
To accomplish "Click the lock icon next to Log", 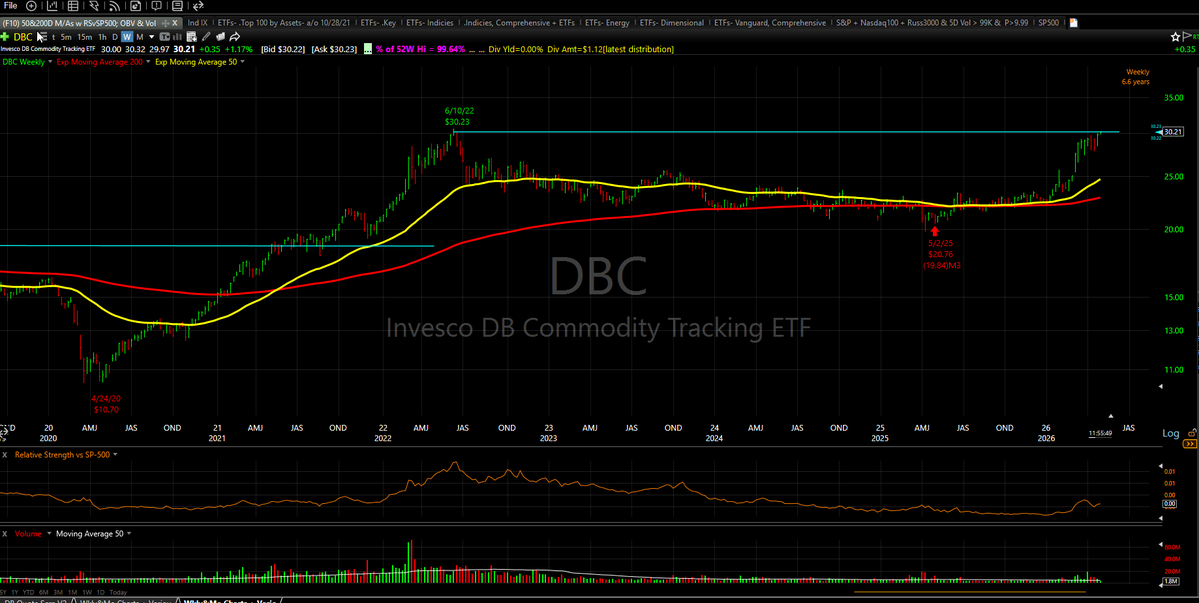I will [x=1192, y=433].
